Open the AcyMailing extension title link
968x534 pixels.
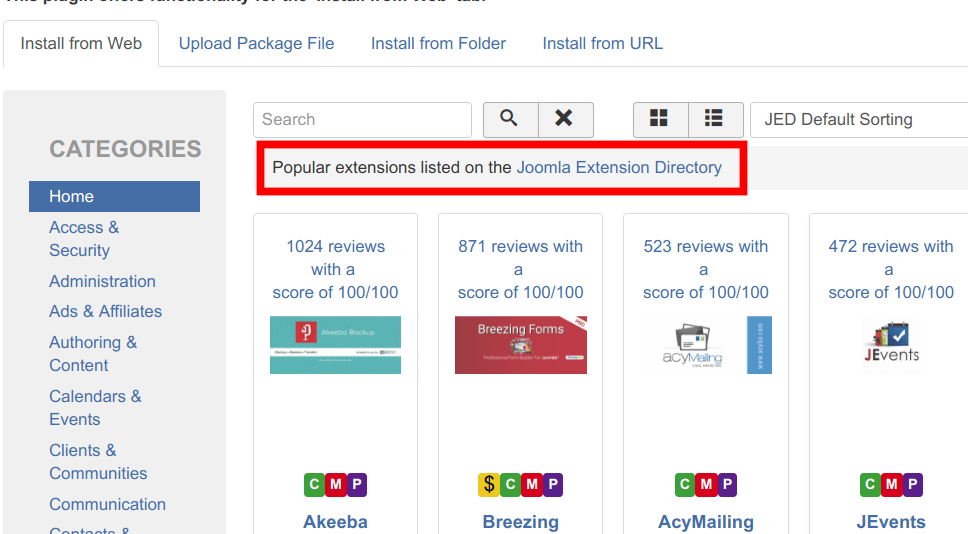(706, 522)
